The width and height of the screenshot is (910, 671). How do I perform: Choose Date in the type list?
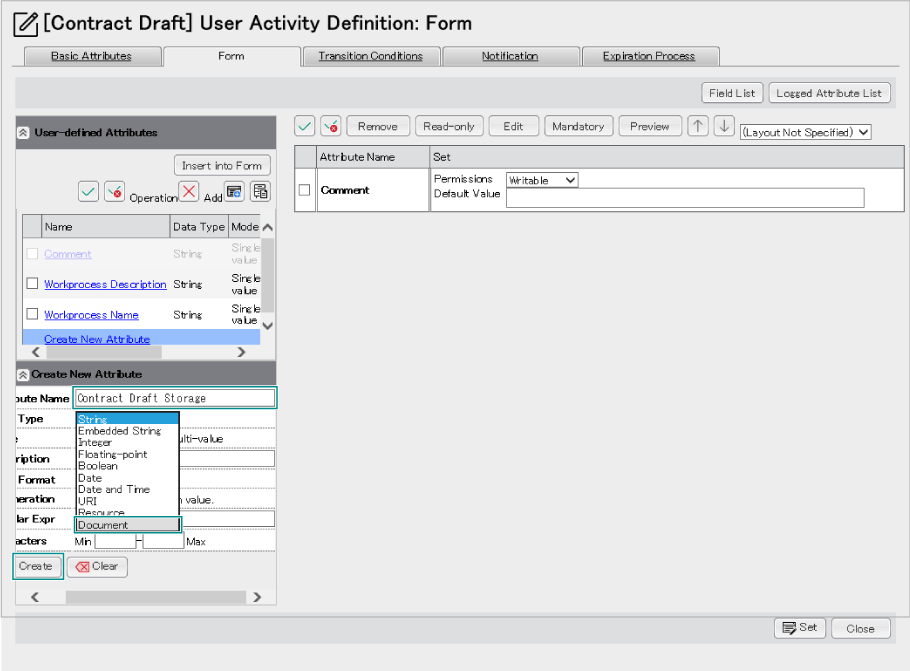pos(128,478)
